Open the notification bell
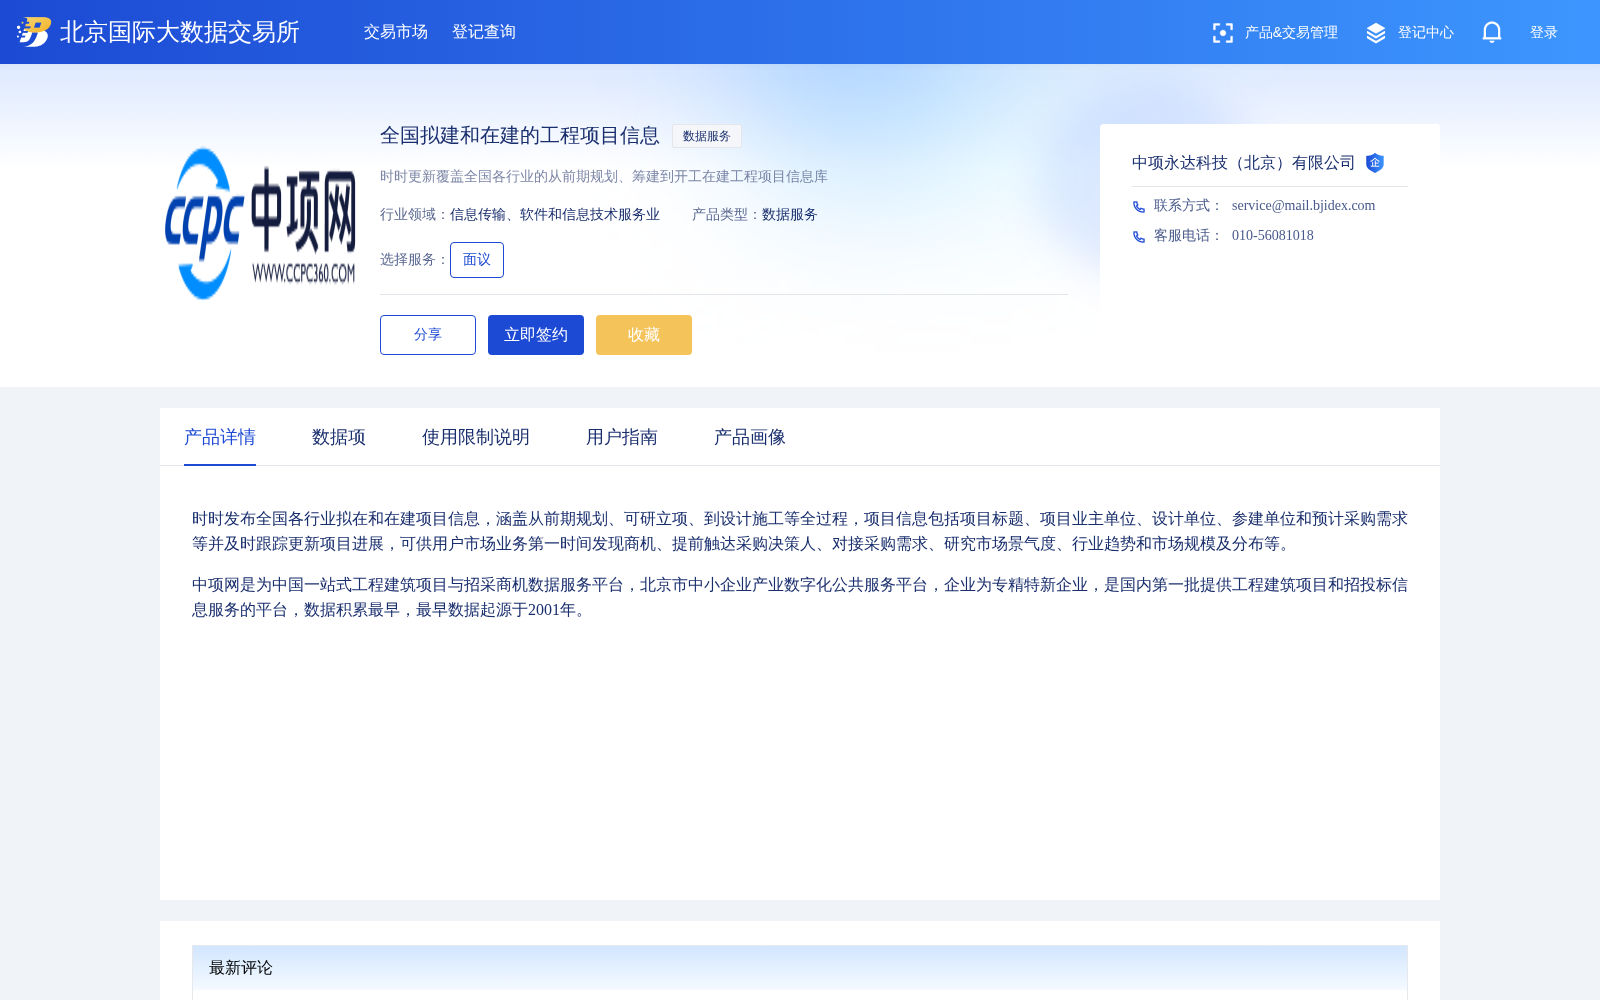 (x=1492, y=32)
